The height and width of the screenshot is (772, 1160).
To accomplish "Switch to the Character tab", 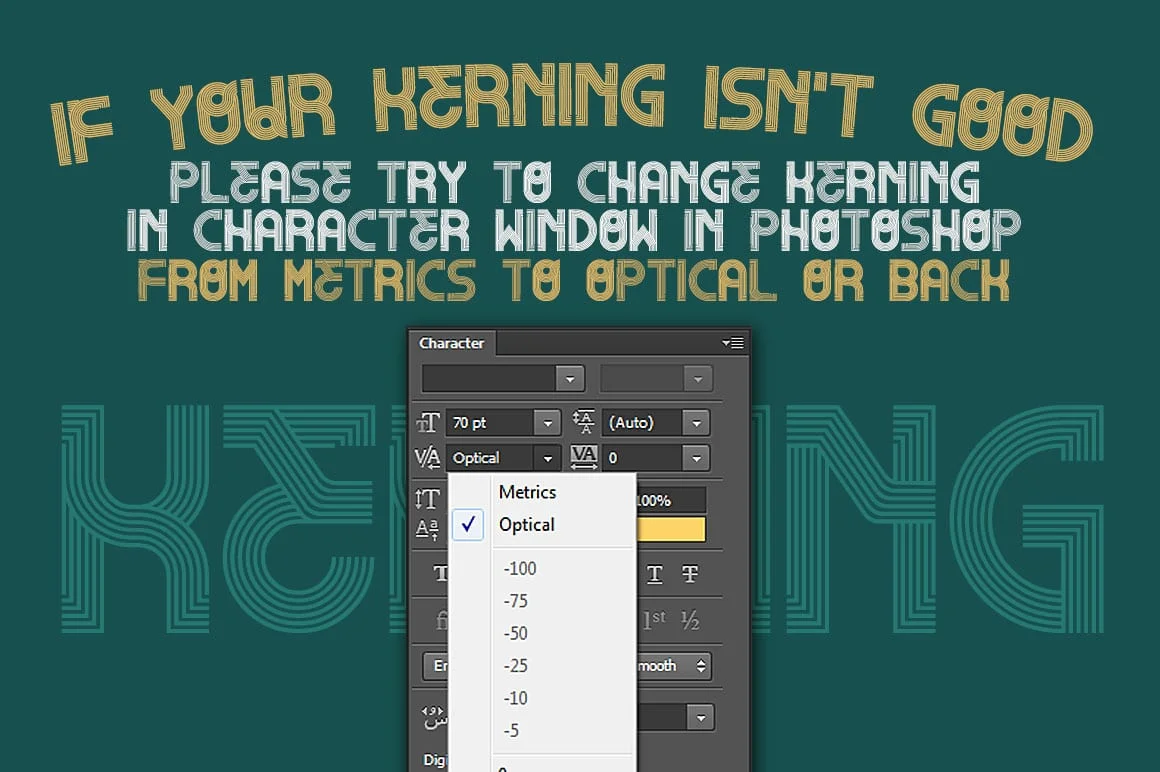I will 452,343.
